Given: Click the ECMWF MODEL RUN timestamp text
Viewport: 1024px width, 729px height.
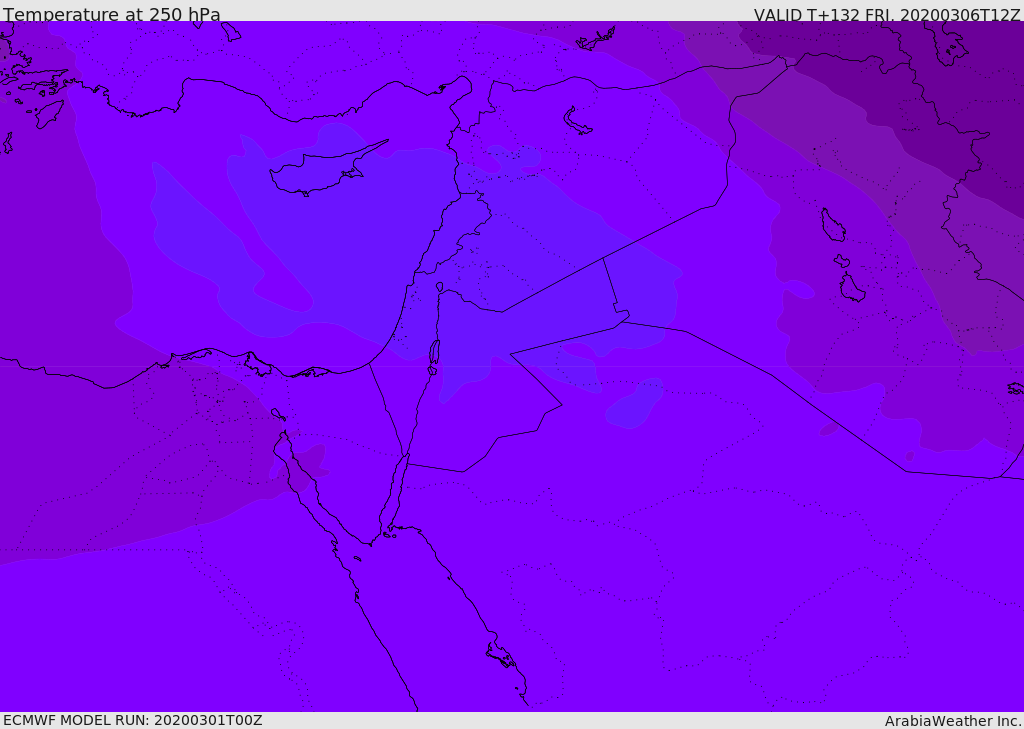Looking at the screenshot, I should click(133, 720).
